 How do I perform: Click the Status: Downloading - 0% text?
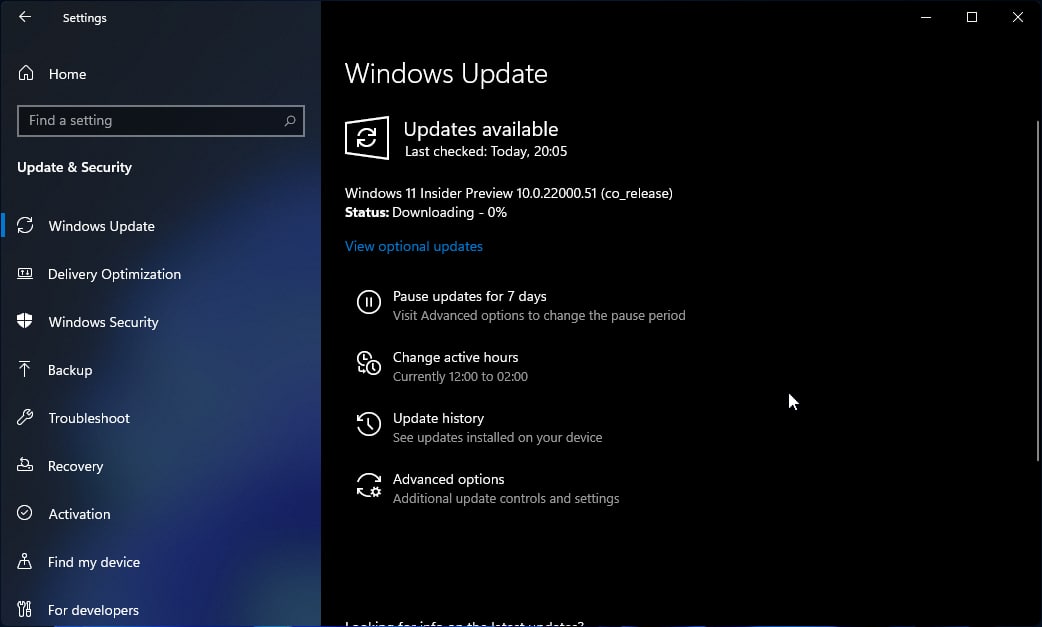click(x=426, y=213)
